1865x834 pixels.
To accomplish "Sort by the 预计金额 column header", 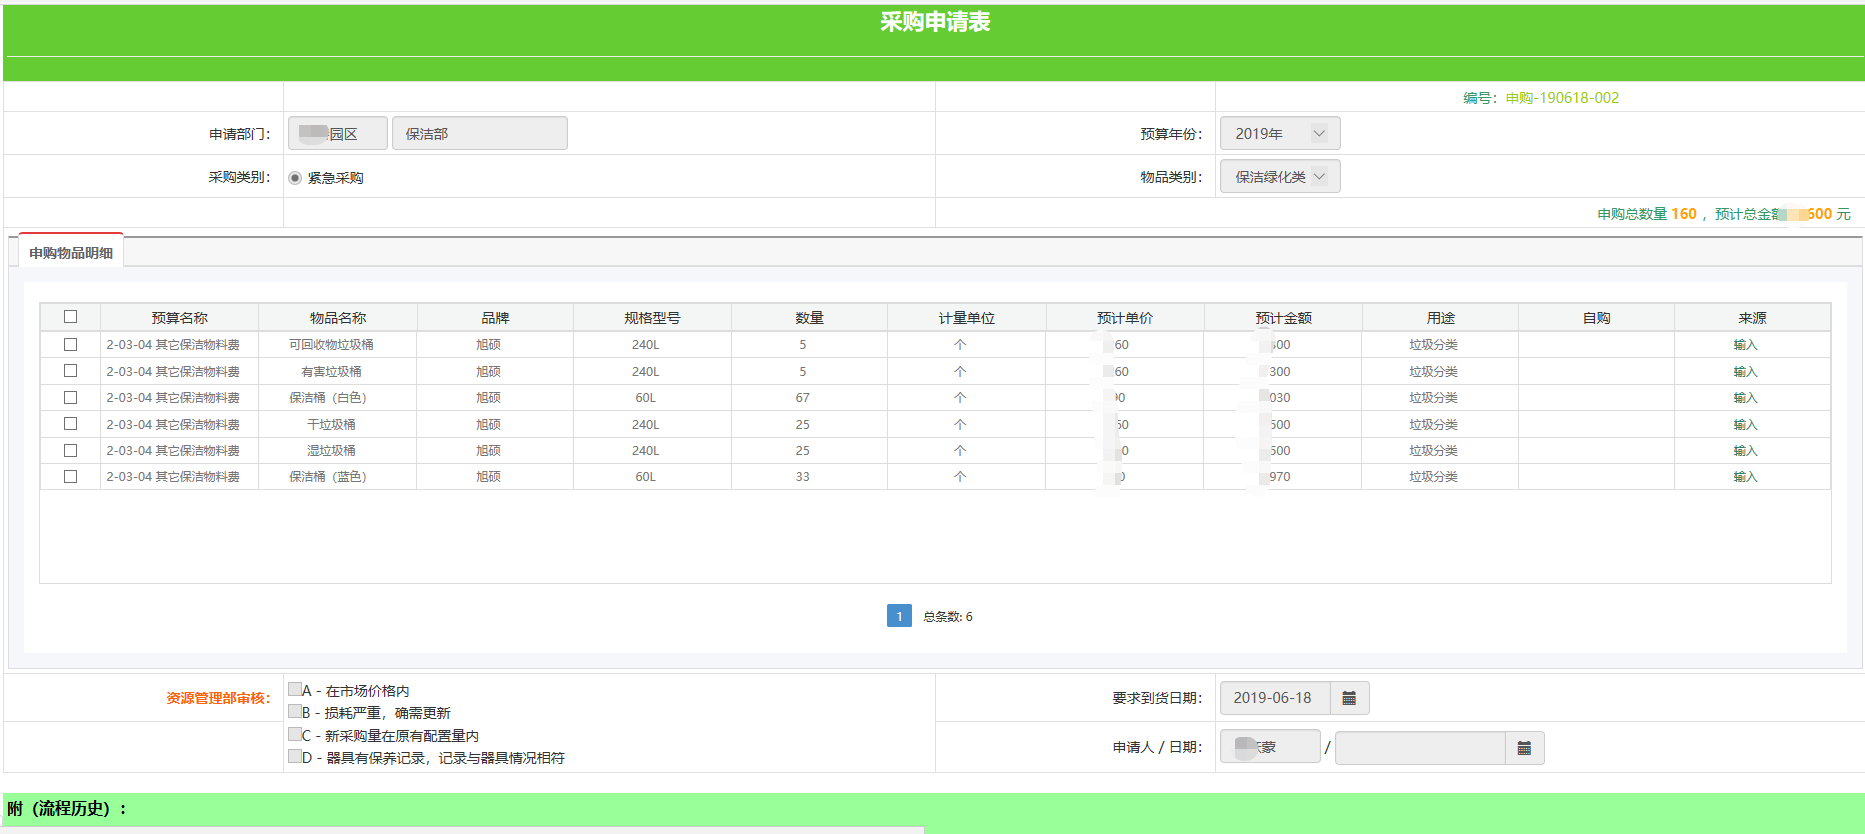I will (1283, 318).
